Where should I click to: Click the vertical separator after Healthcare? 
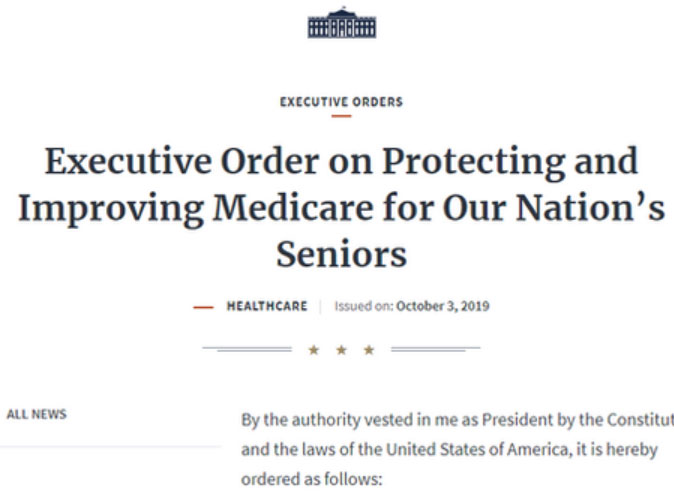321,306
